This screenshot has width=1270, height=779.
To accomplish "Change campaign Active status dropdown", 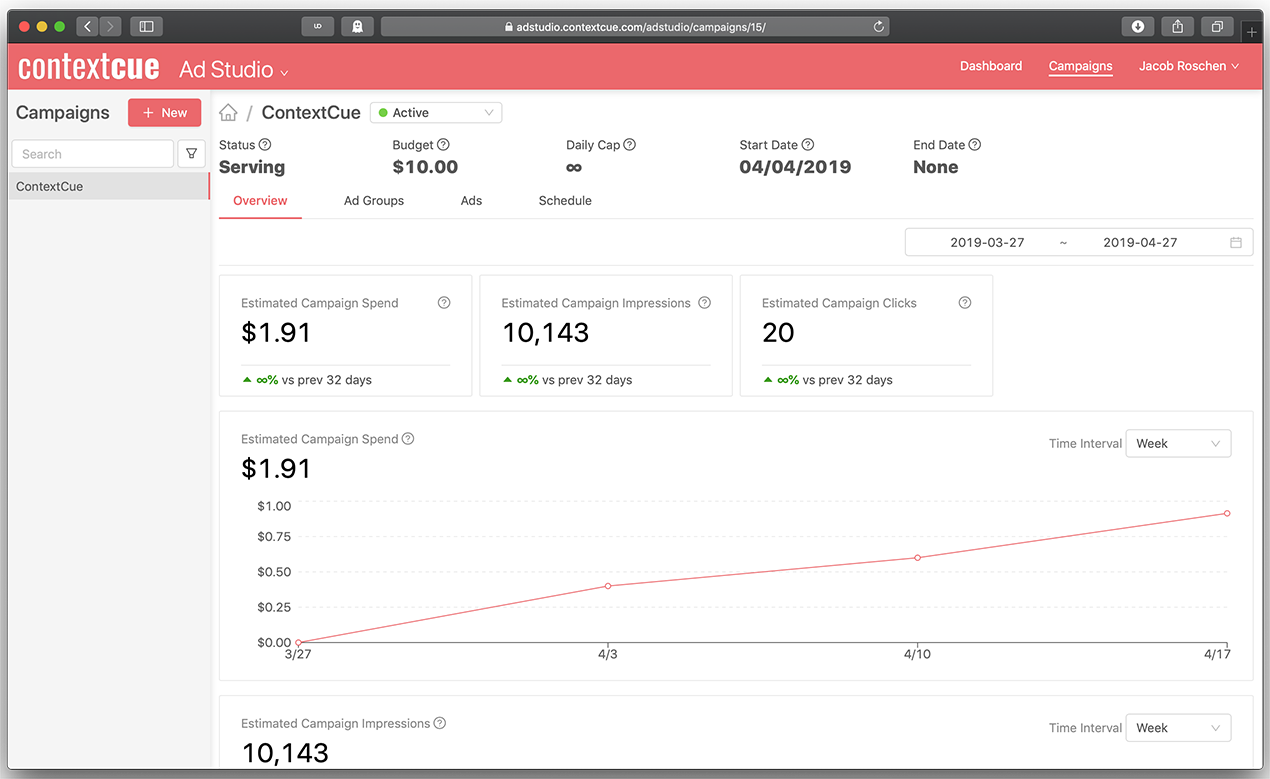I will (436, 113).
